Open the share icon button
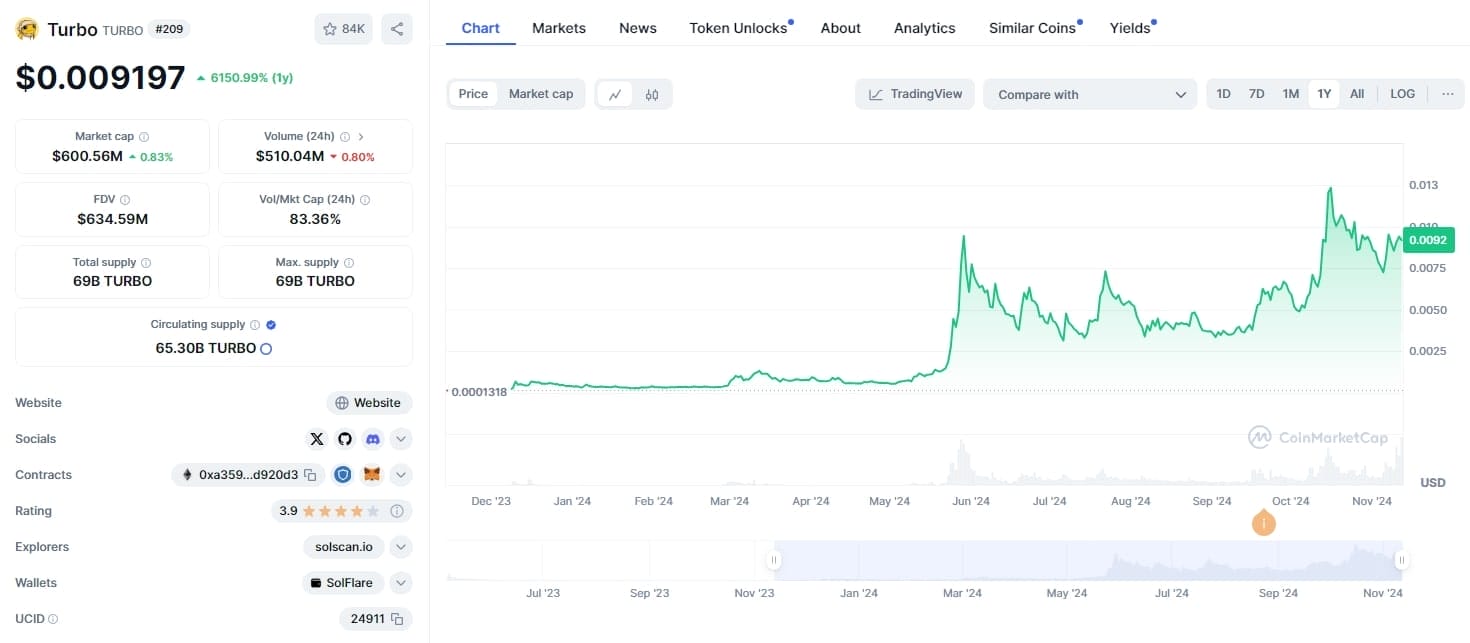This screenshot has width=1470, height=643. point(397,29)
